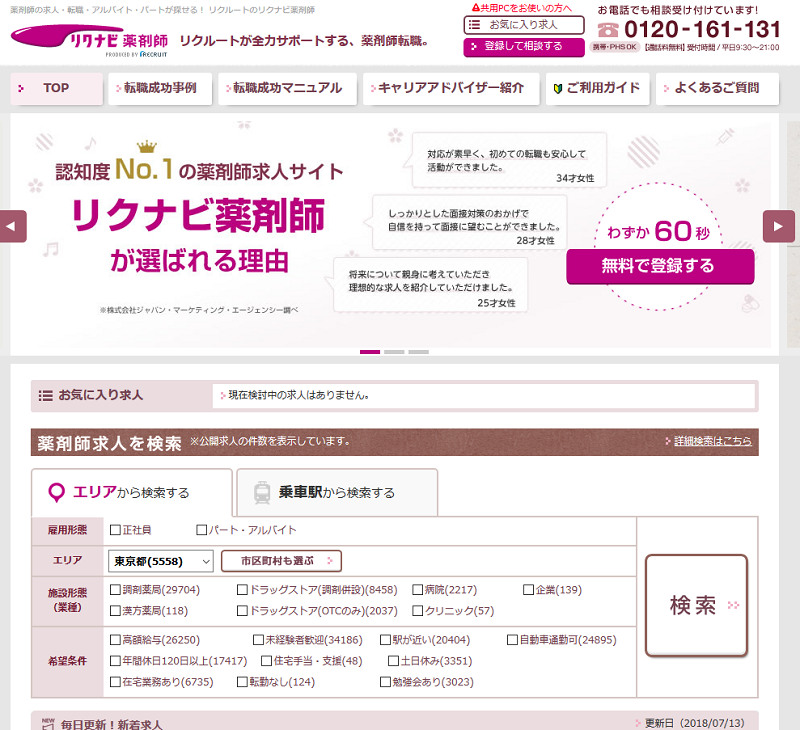Click 無料で登録する banner button
Image resolution: width=800 pixels, height=730 pixels.
pyautogui.click(x=660, y=266)
